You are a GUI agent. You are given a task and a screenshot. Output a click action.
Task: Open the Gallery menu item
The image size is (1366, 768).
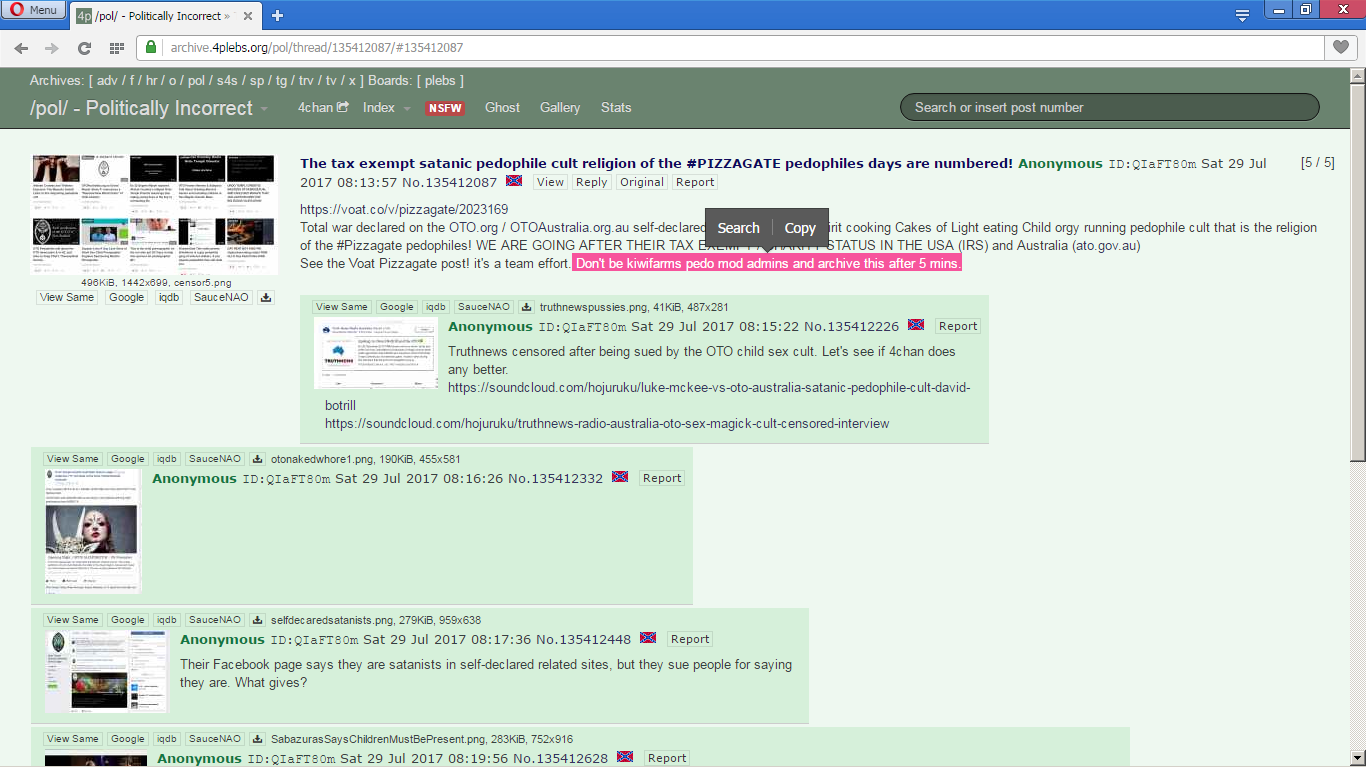(560, 107)
